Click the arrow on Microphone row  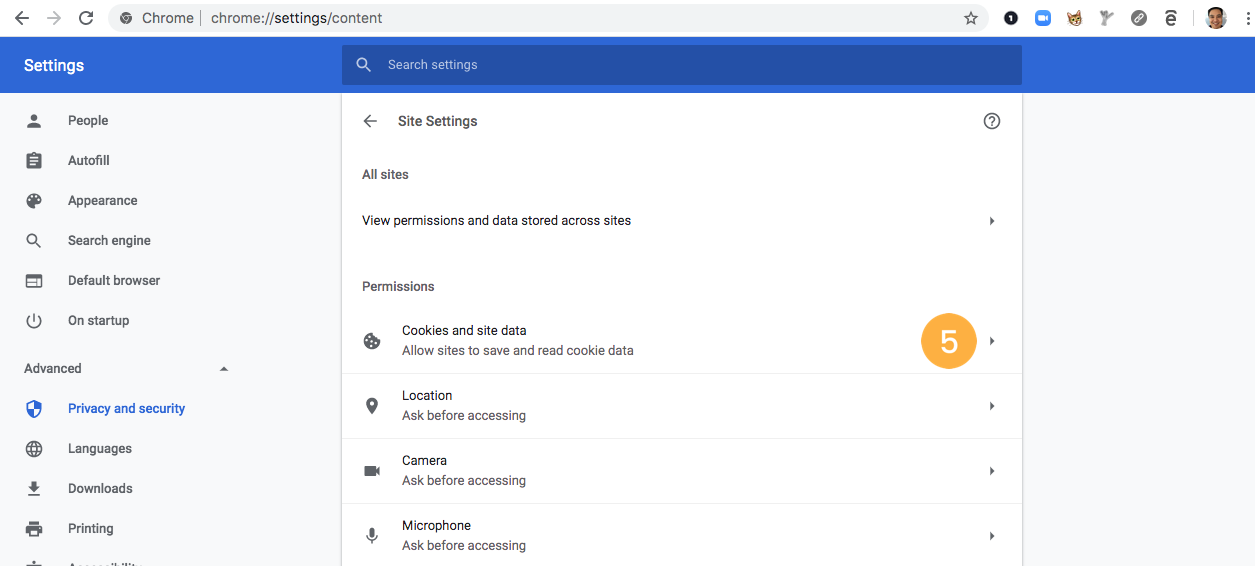(992, 536)
